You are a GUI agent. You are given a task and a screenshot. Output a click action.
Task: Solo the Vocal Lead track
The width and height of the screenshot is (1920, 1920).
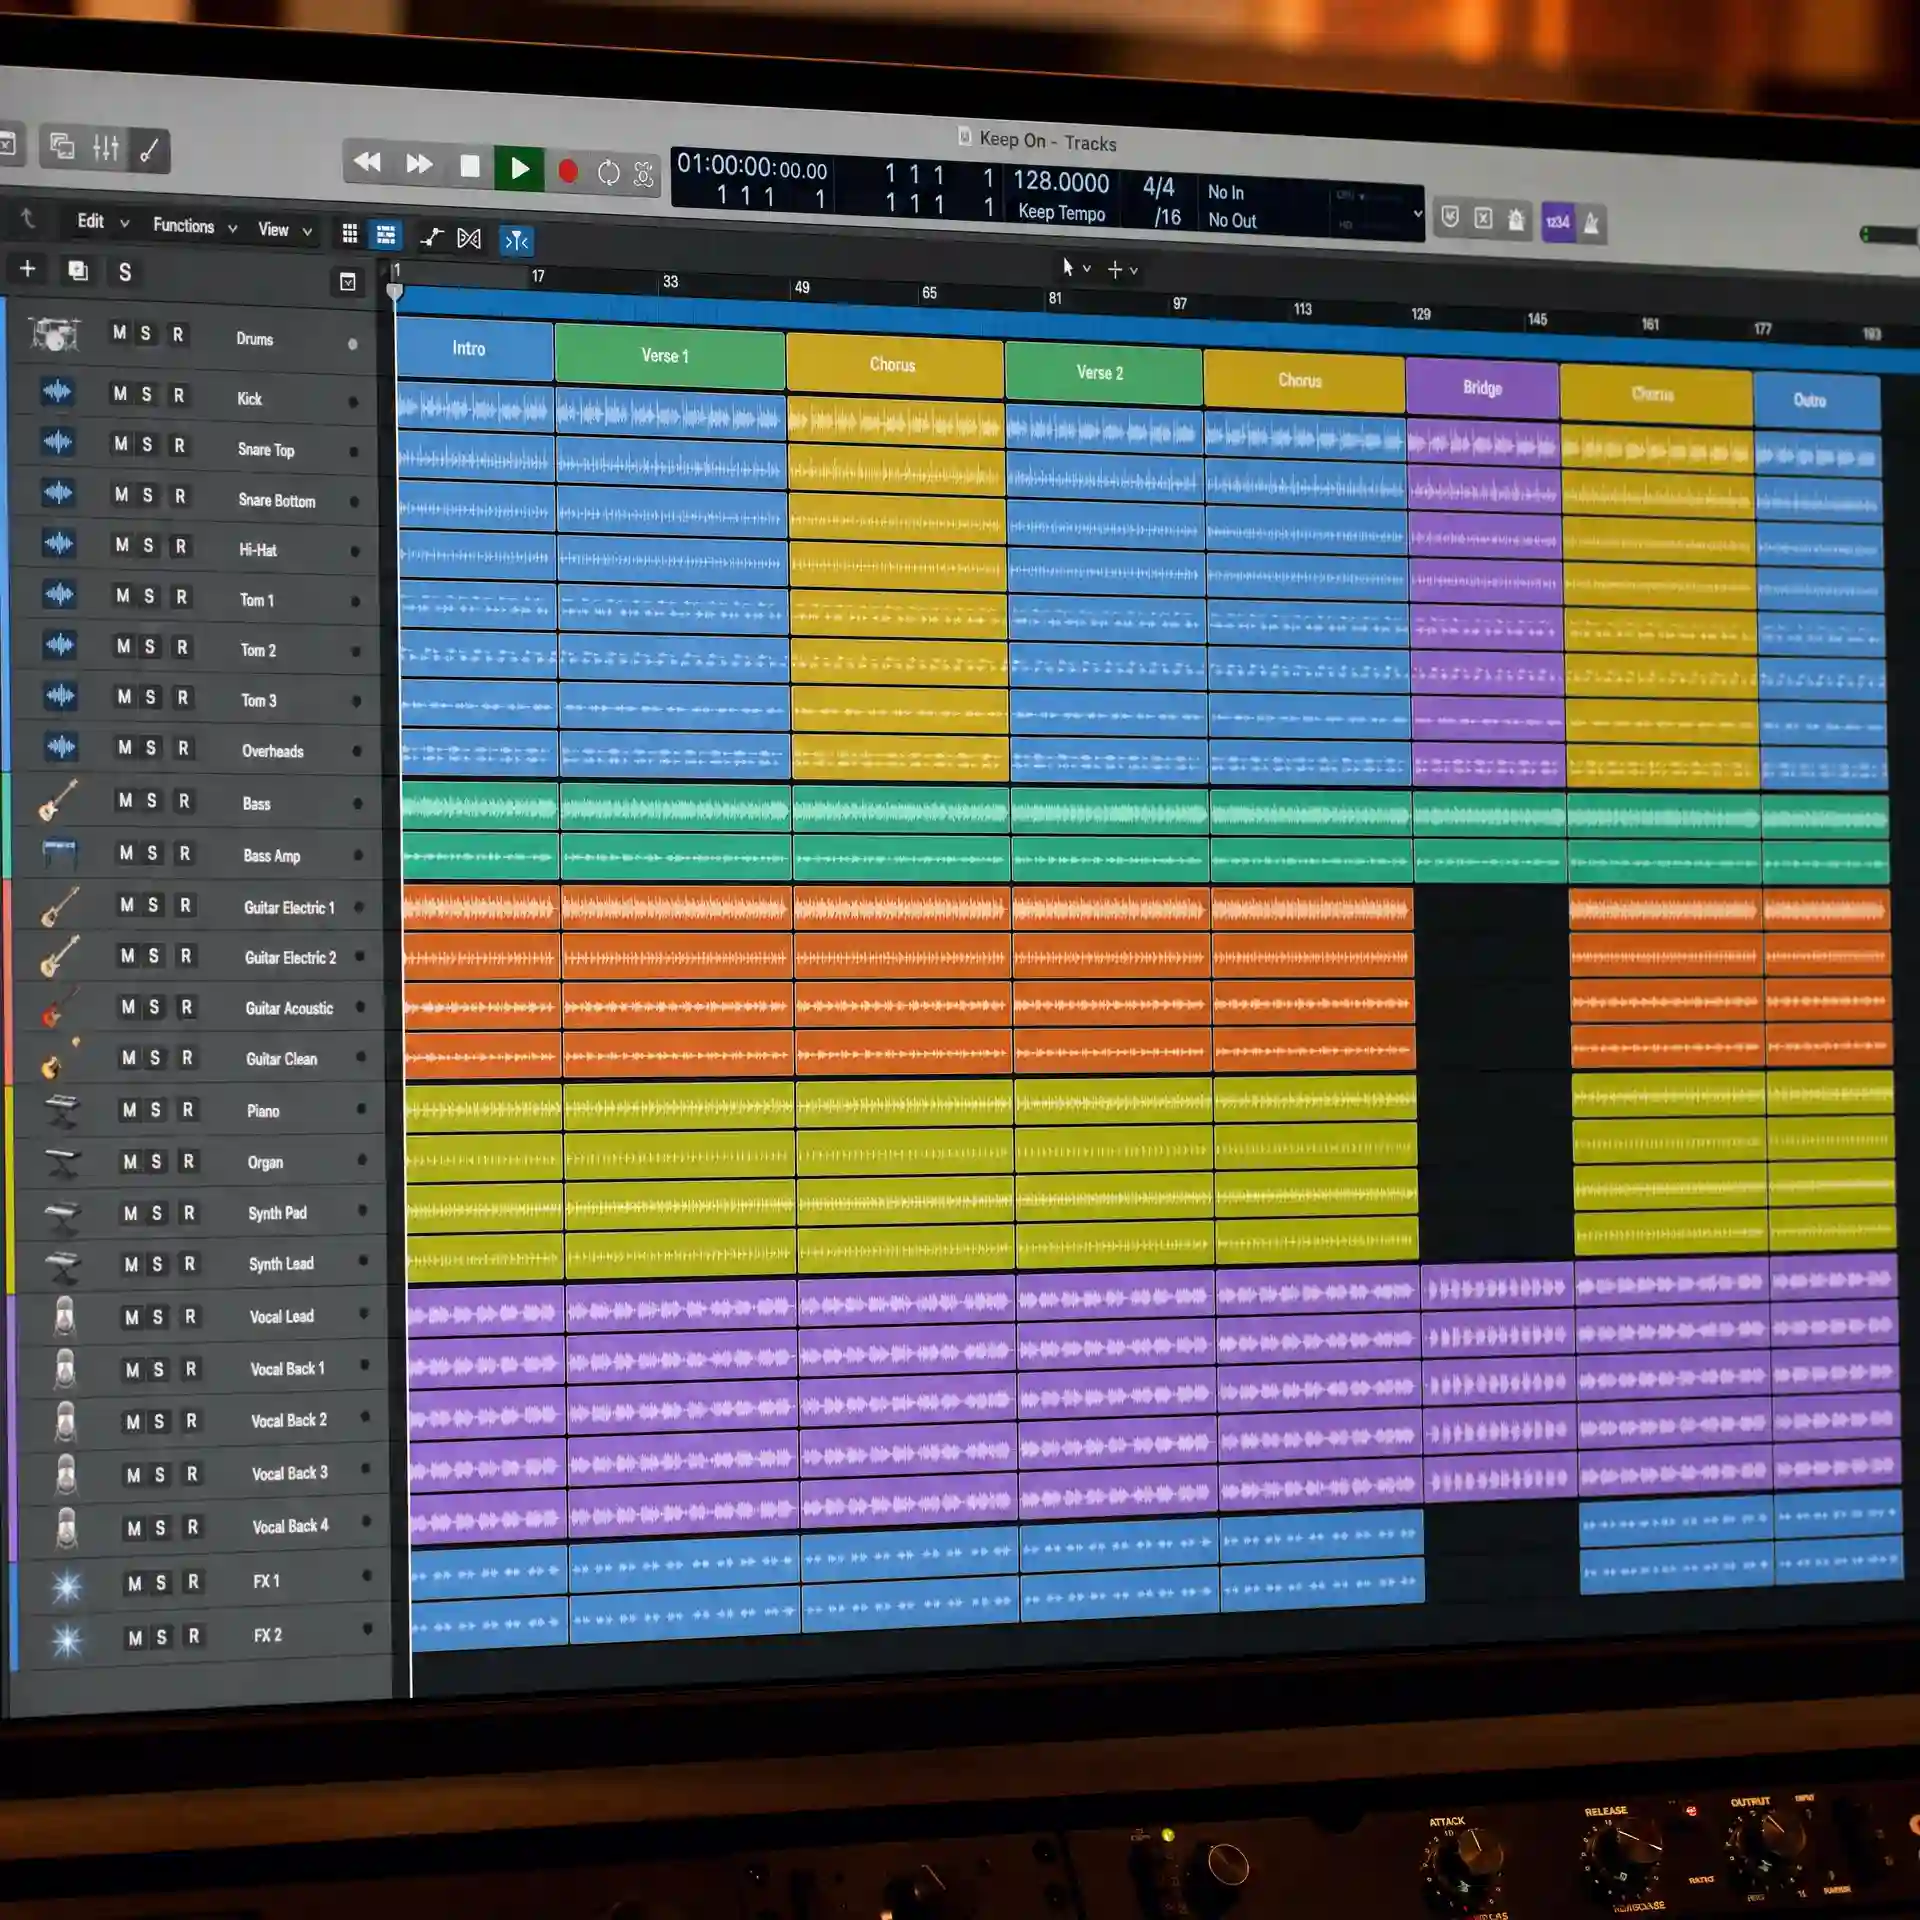click(158, 1318)
